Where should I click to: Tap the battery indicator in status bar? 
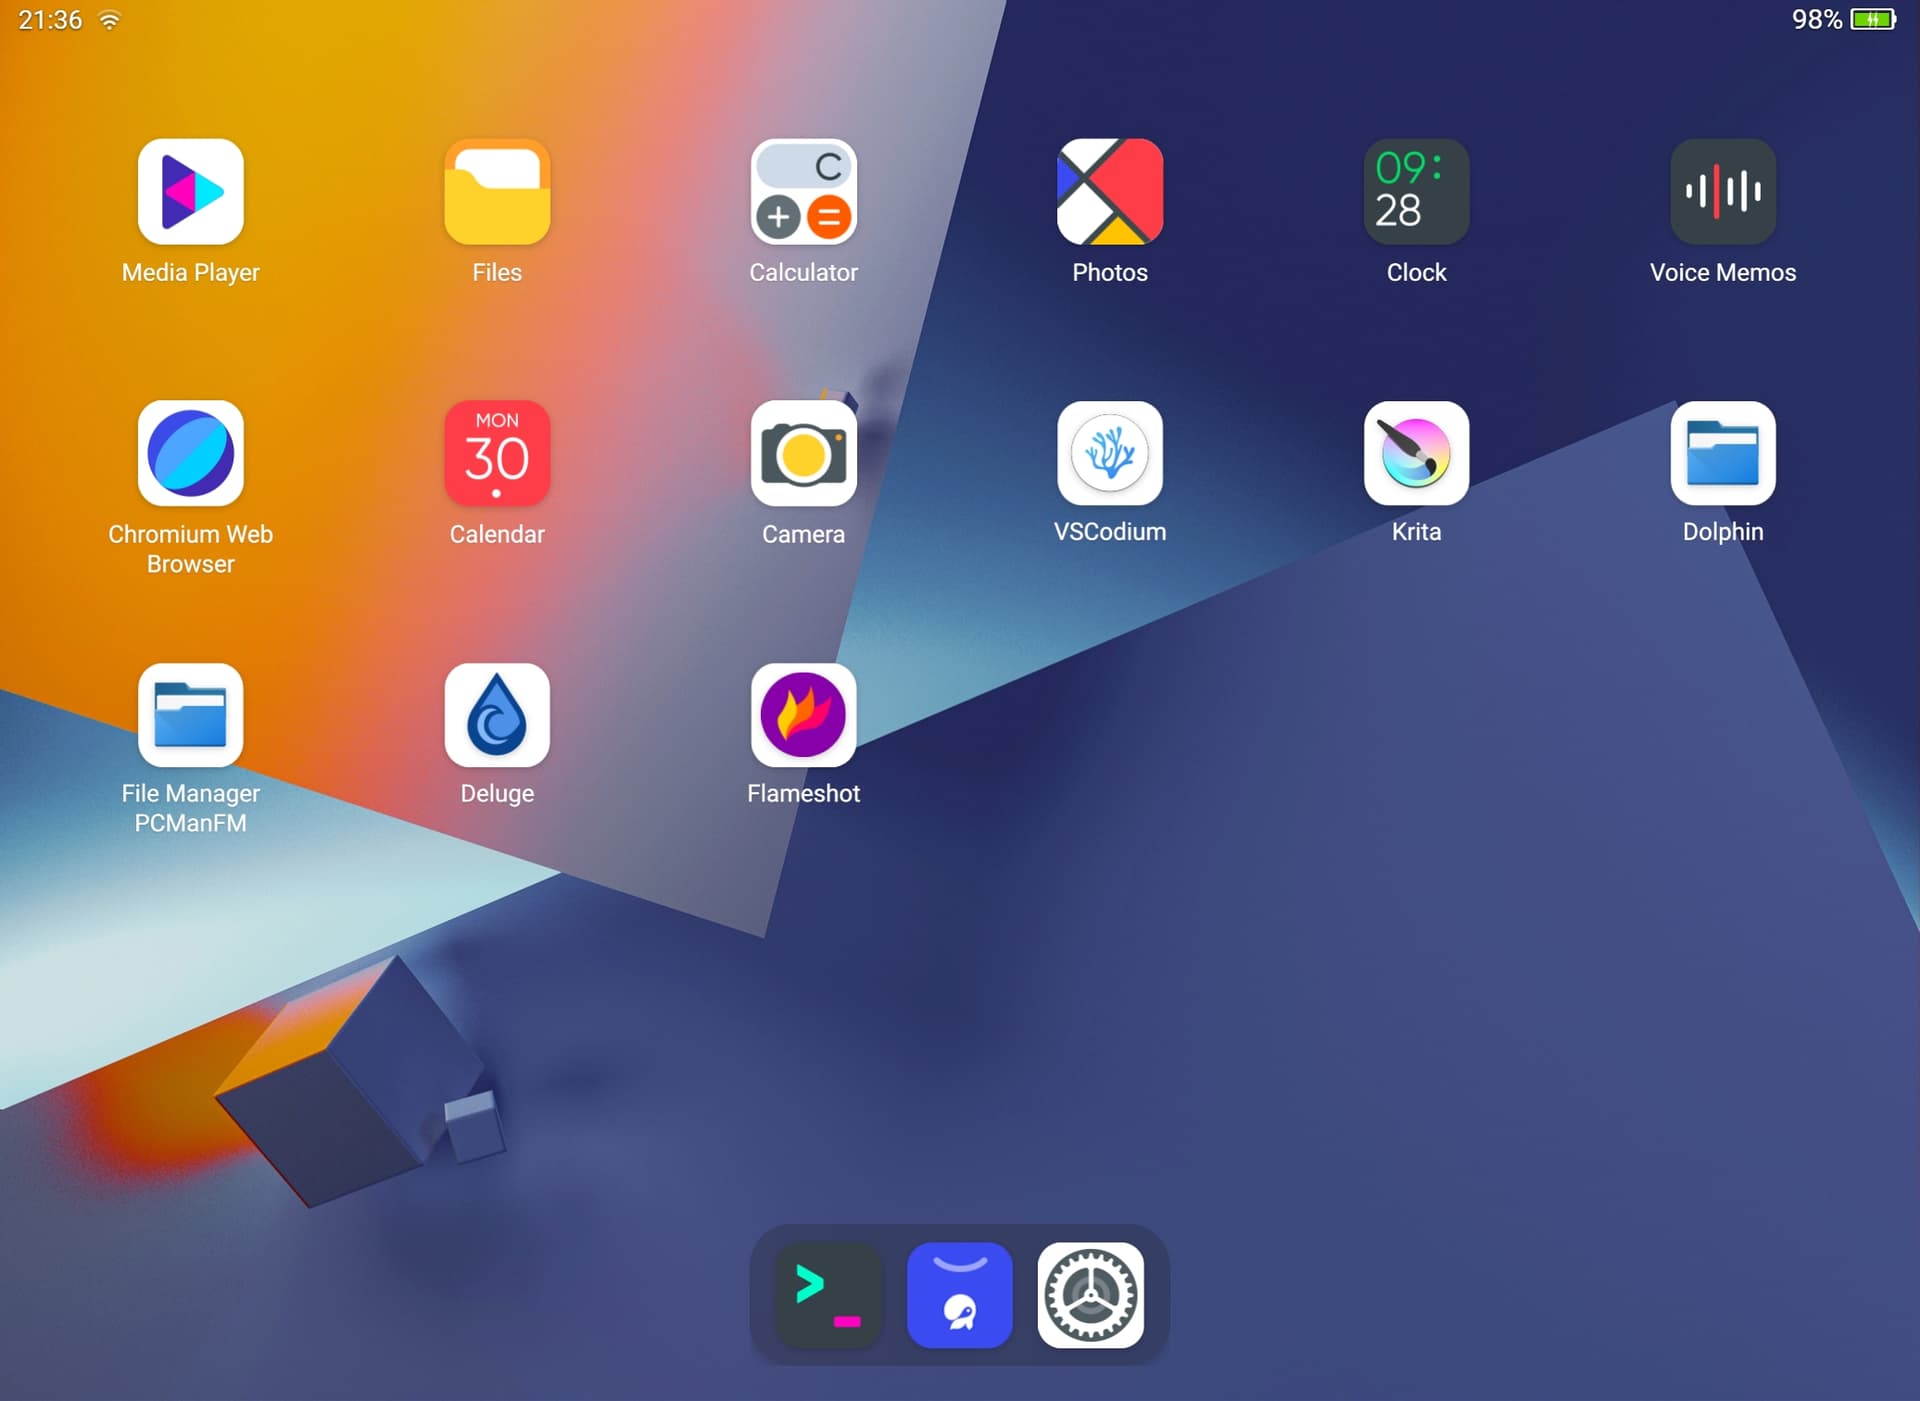coord(1873,19)
